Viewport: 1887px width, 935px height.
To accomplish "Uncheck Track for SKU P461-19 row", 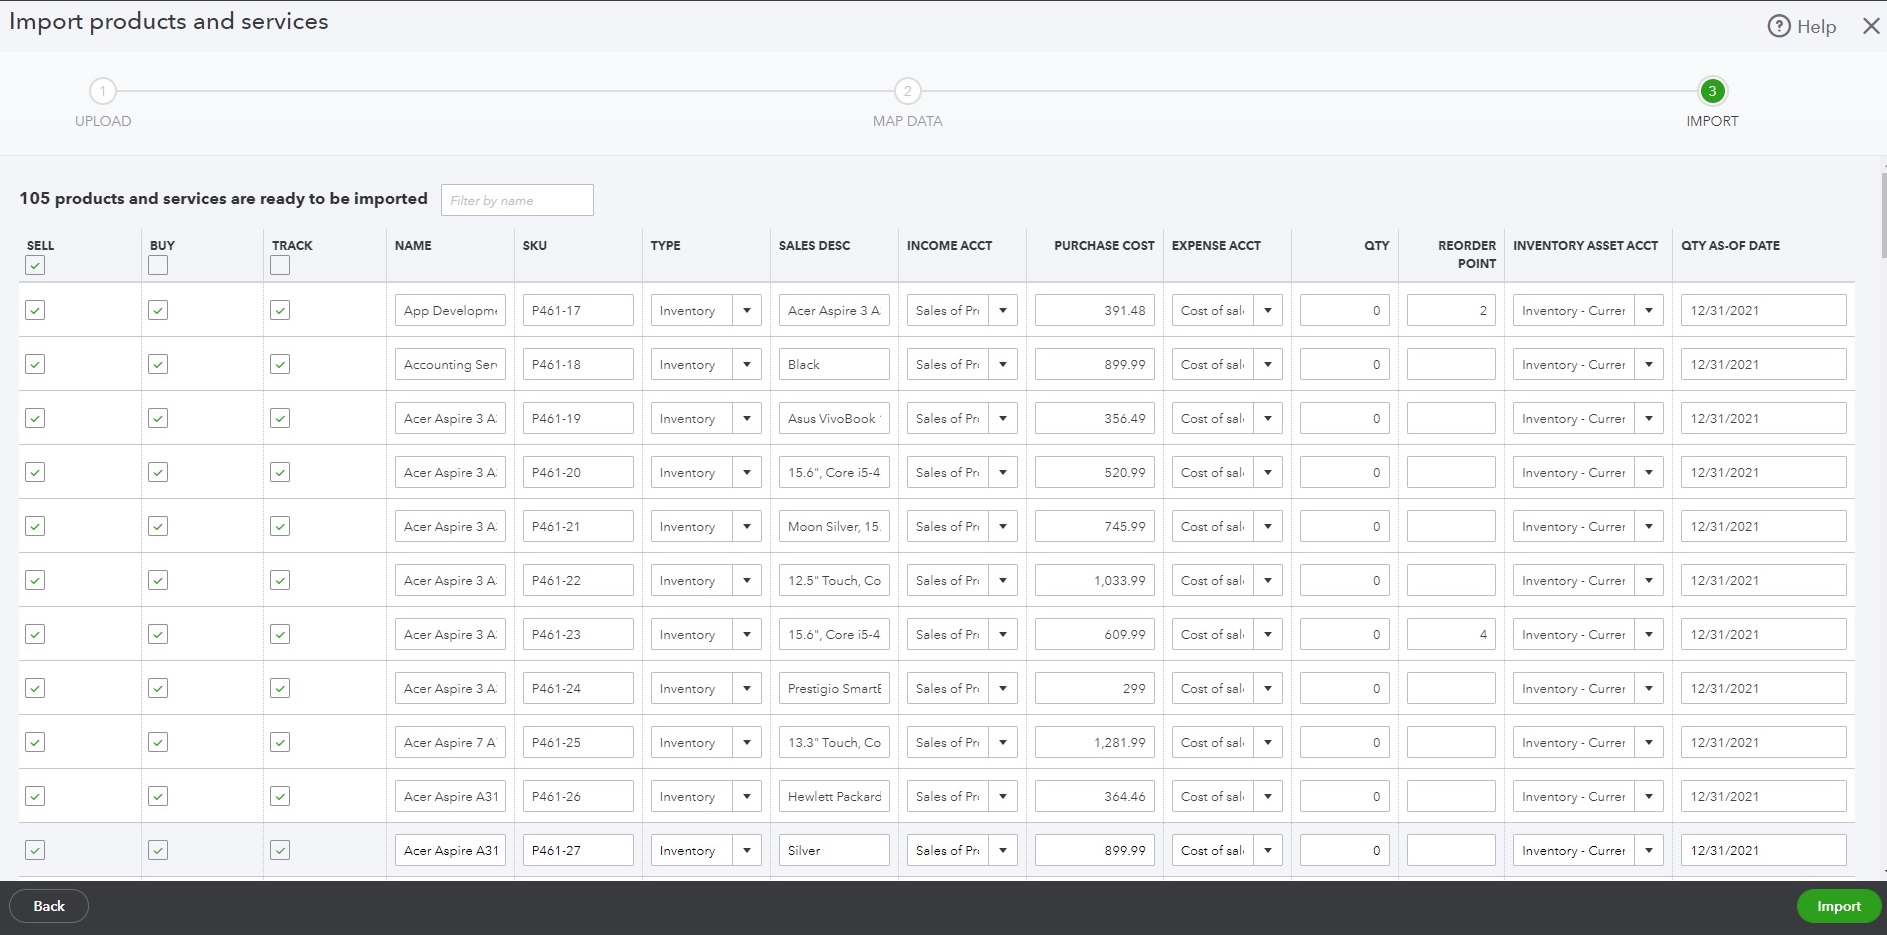I will [280, 418].
